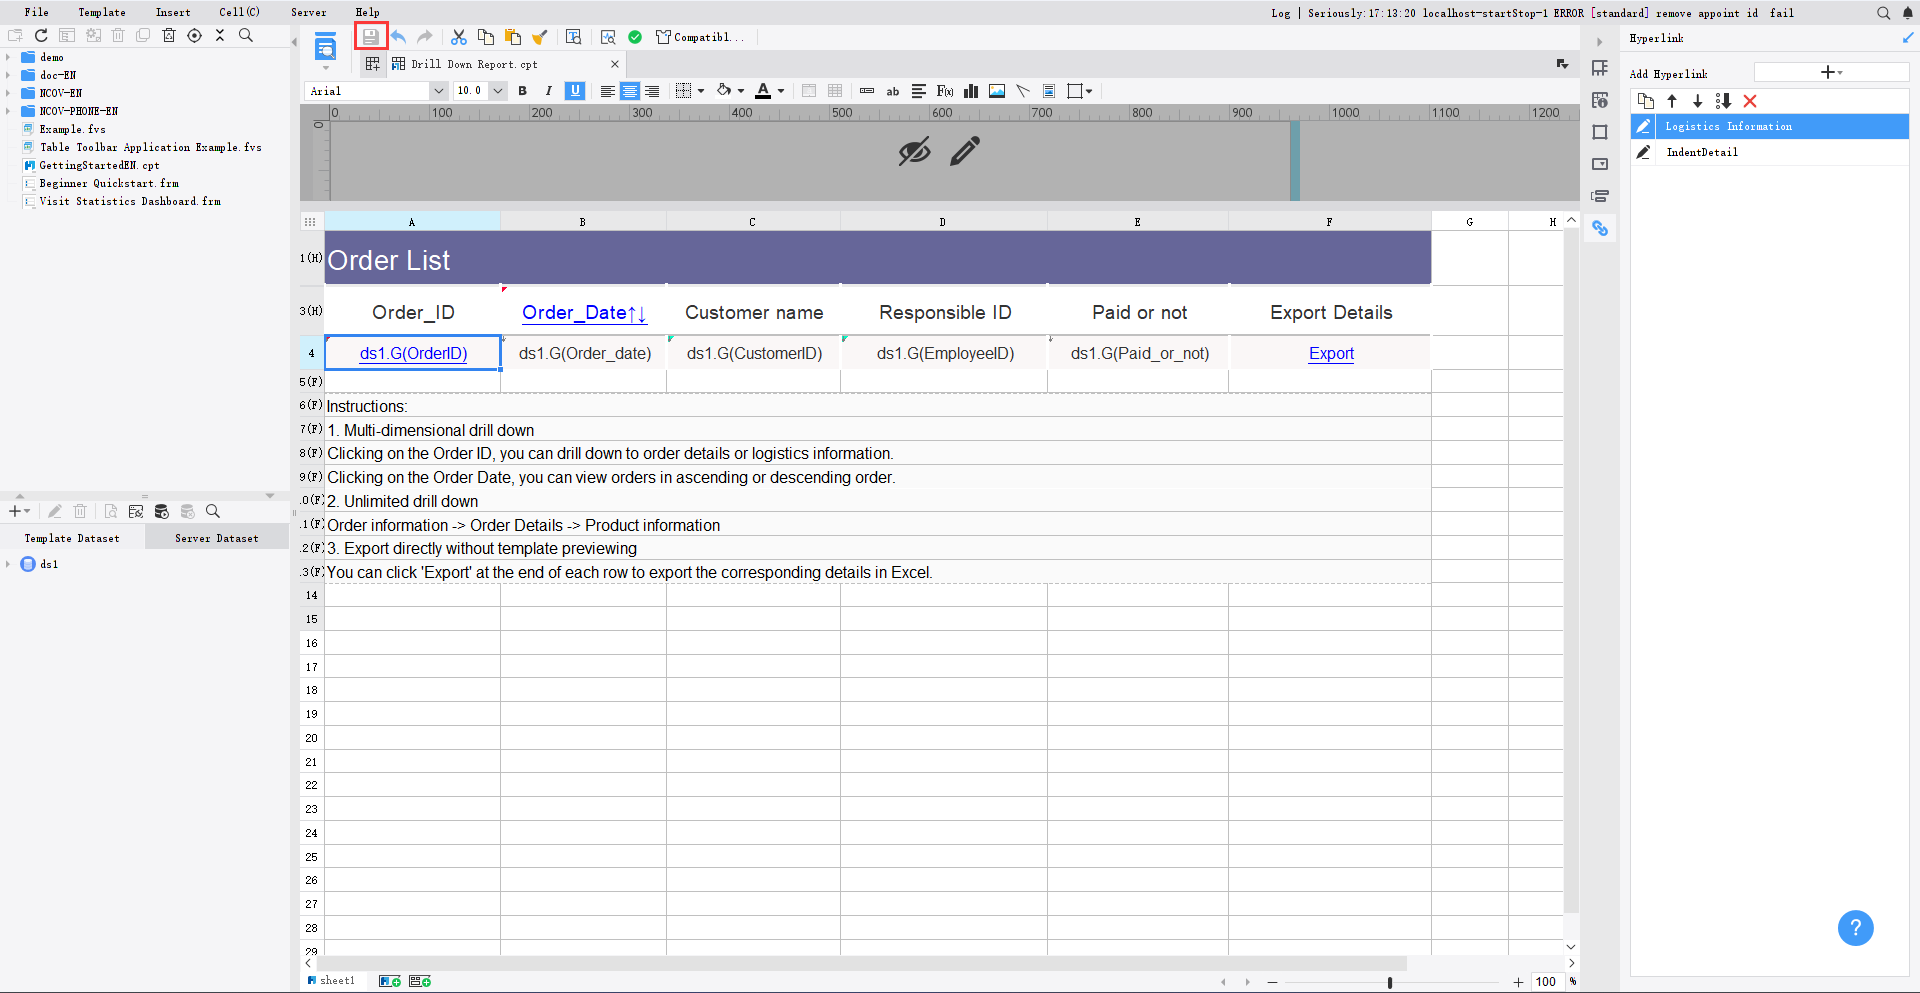Insert a chart with the chart icon
1920x993 pixels.
click(971, 91)
